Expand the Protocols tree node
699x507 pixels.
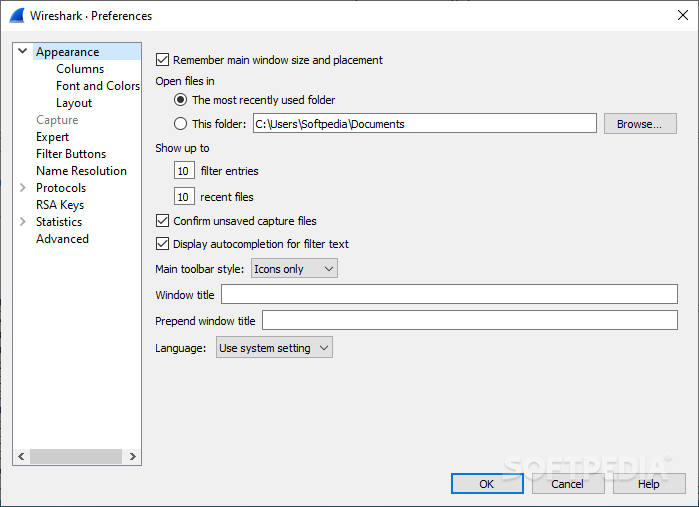tap(22, 188)
